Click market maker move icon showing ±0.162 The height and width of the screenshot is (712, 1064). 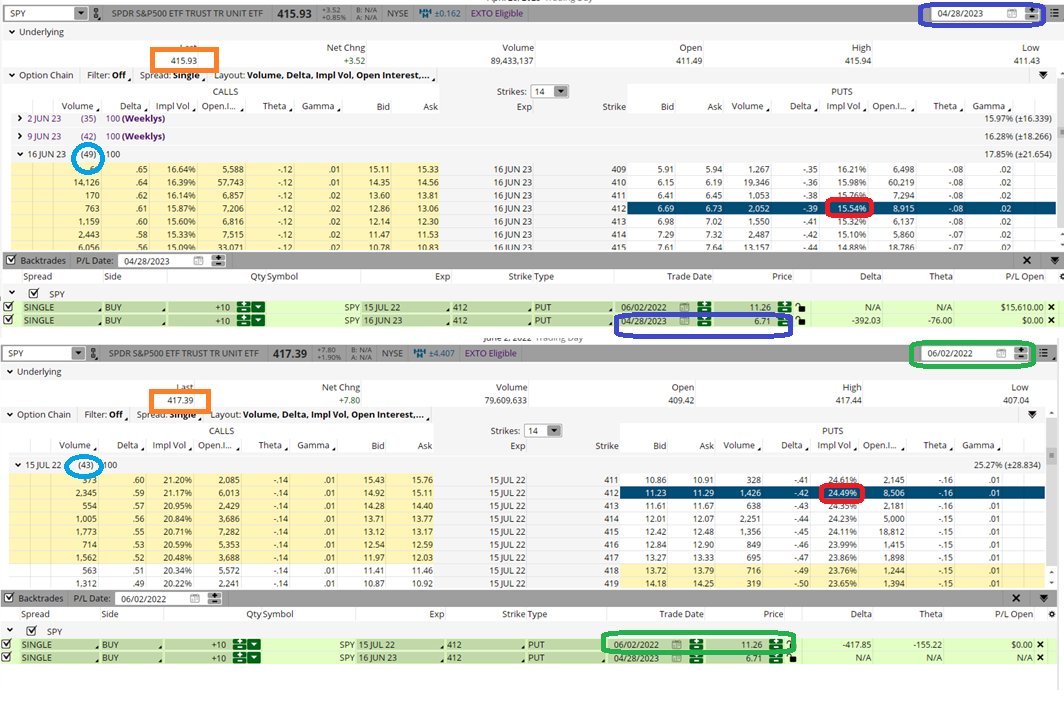(x=425, y=14)
